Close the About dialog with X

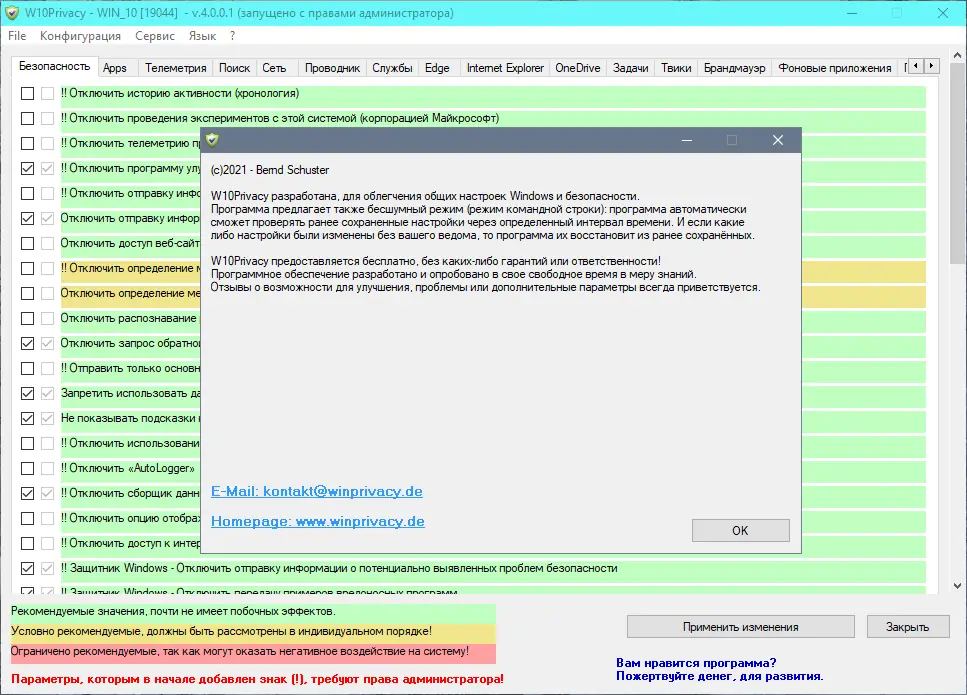(x=778, y=140)
